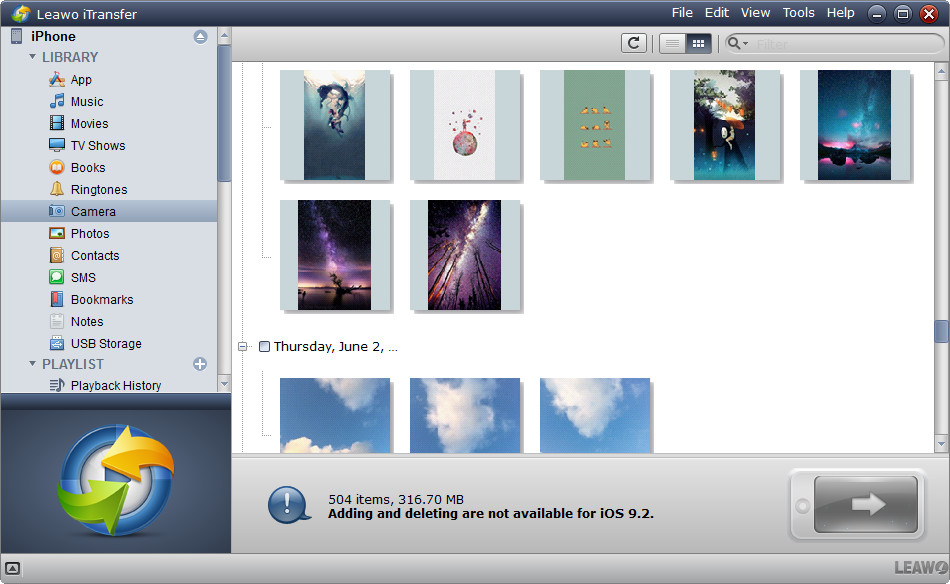Open the Edit menu

click(716, 13)
